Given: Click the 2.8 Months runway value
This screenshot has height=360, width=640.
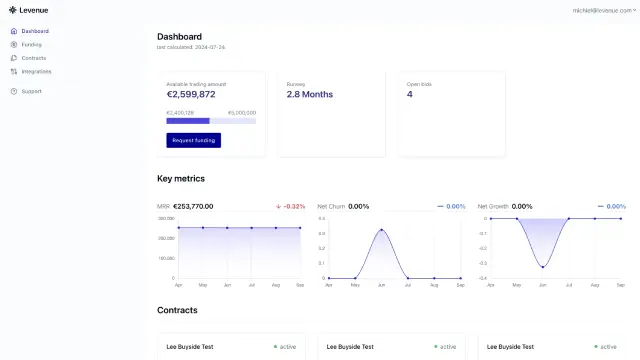Looking at the screenshot, I should coord(309,94).
